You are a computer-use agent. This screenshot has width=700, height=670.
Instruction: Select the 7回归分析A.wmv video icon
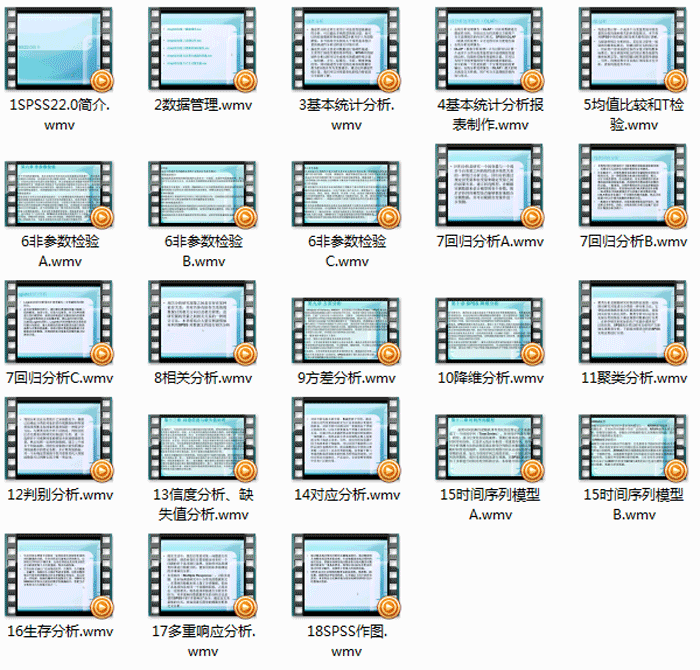[490, 186]
